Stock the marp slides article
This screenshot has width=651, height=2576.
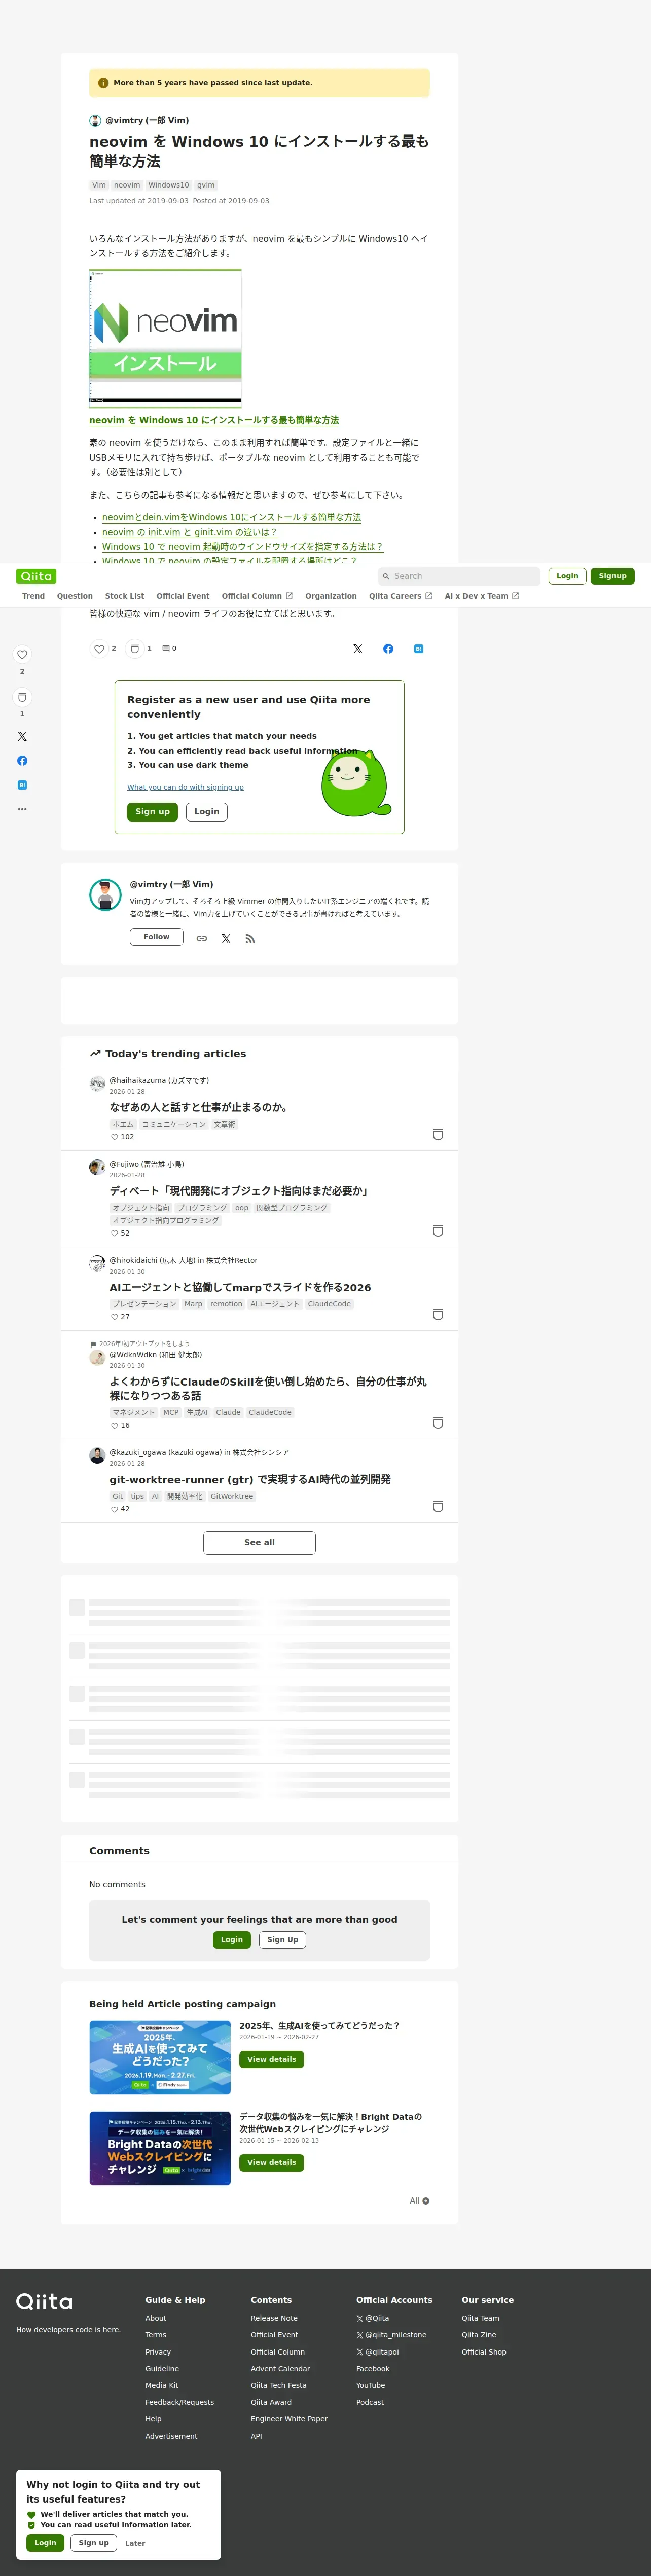click(x=438, y=1314)
